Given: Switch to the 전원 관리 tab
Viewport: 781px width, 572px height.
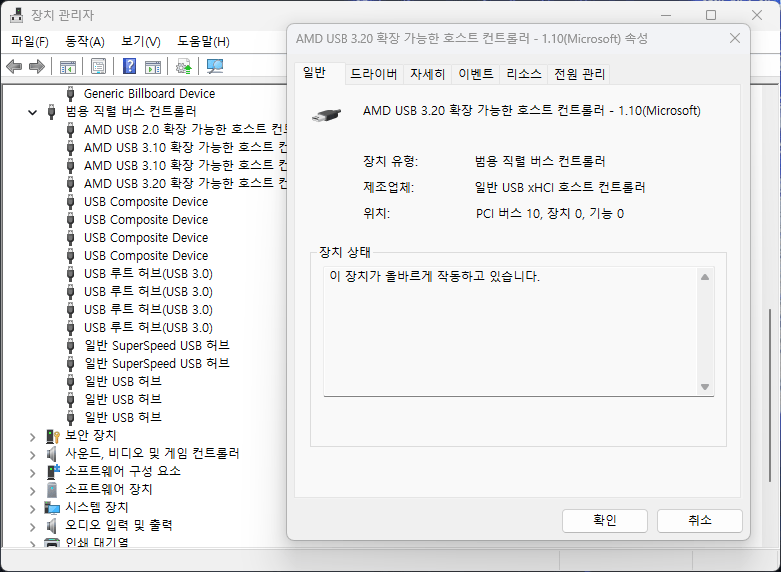Looking at the screenshot, I should (x=579, y=74).
